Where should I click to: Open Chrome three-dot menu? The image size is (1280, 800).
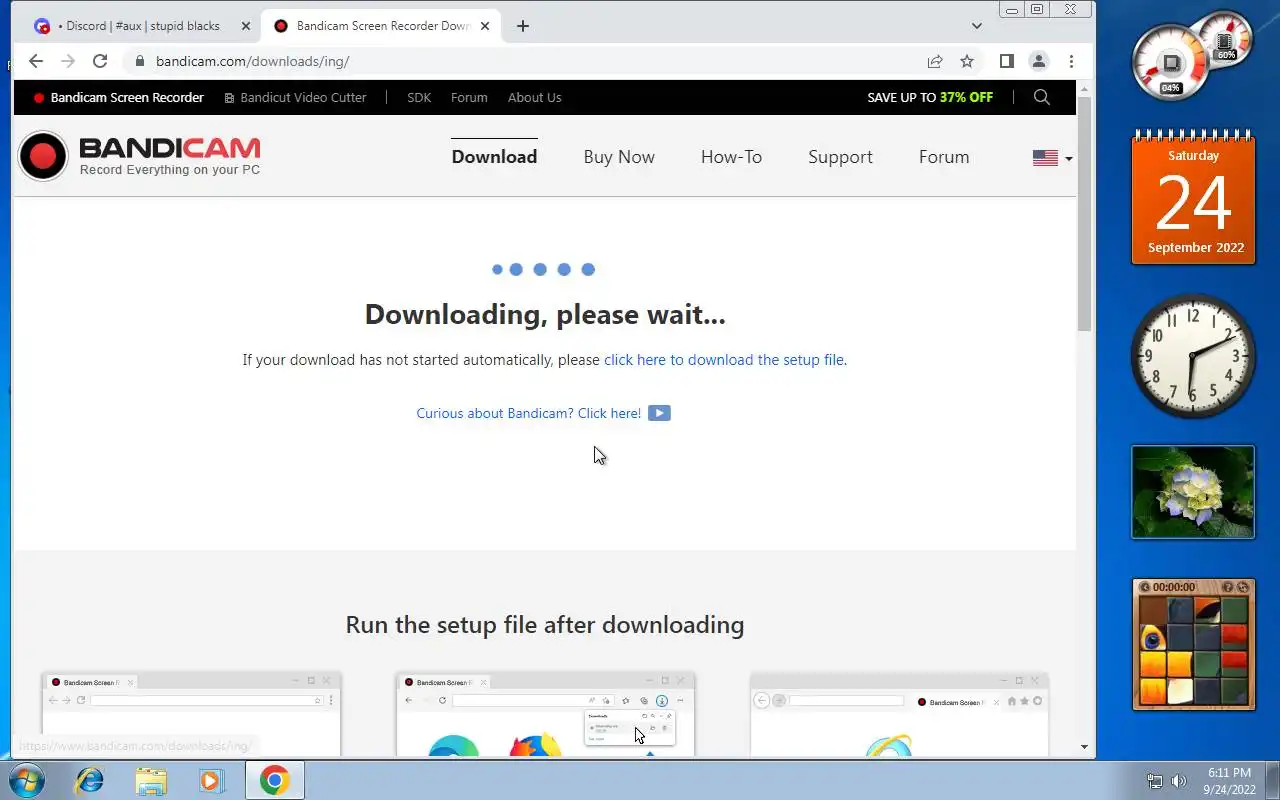click(x=1071, y=61)
